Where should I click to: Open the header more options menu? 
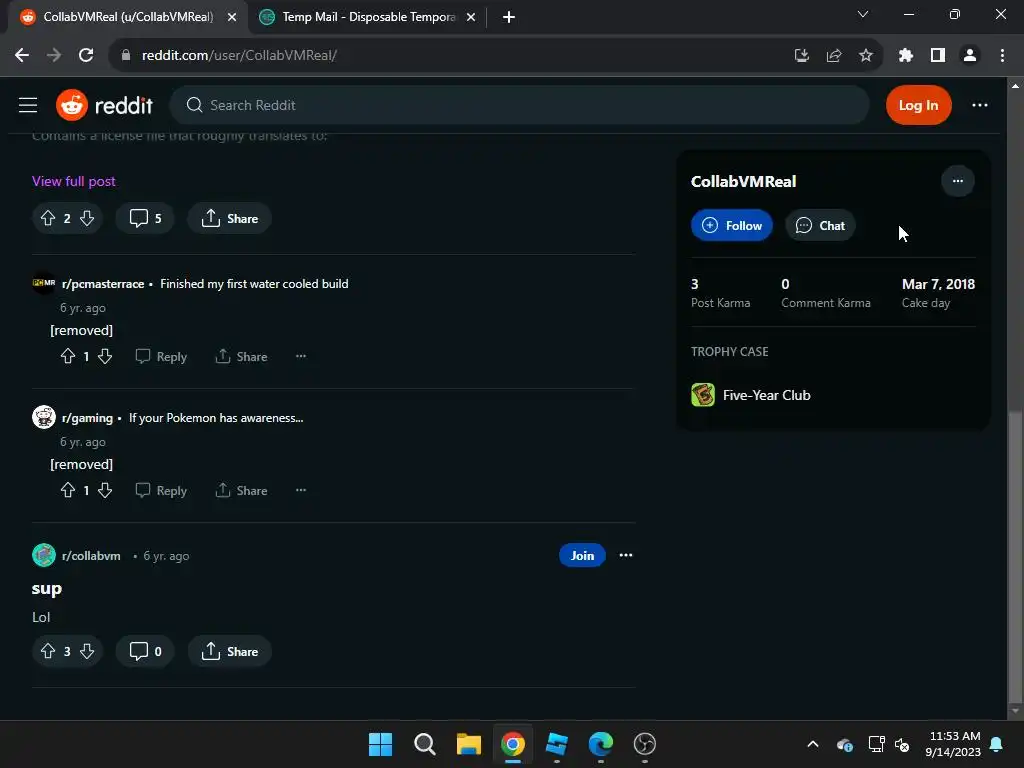980,105
